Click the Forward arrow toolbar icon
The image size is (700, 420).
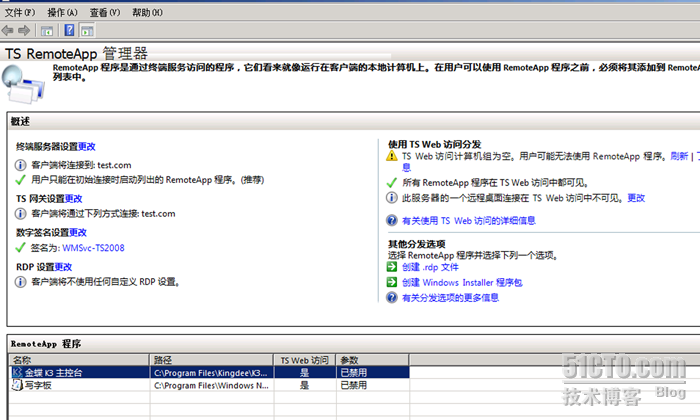click(24, 30)
